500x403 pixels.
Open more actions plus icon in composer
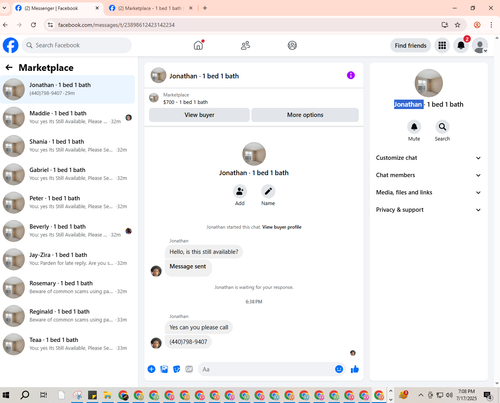(151, 369)
